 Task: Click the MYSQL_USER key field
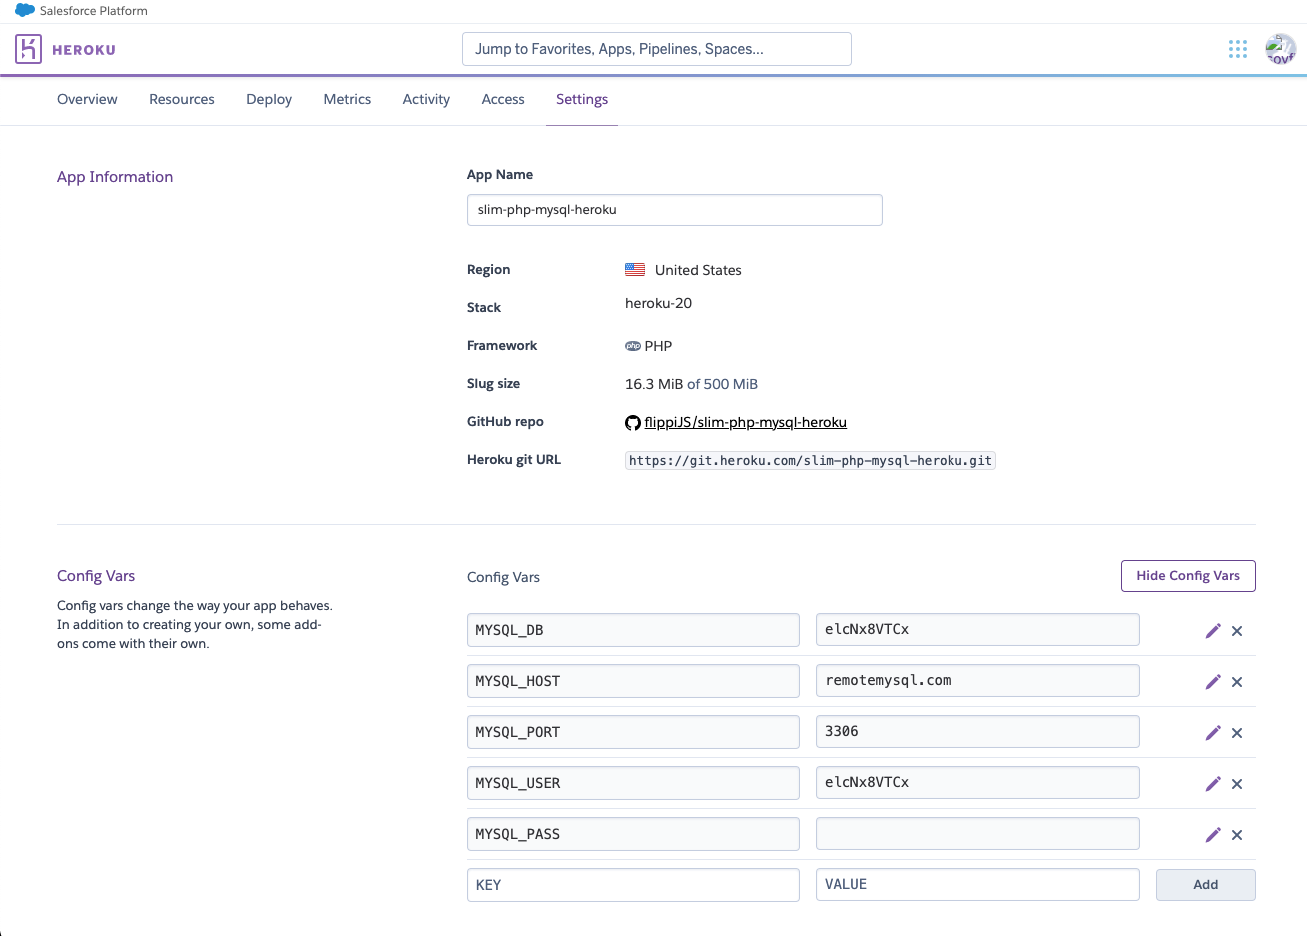pyautogui.click(x=633, y=783)
